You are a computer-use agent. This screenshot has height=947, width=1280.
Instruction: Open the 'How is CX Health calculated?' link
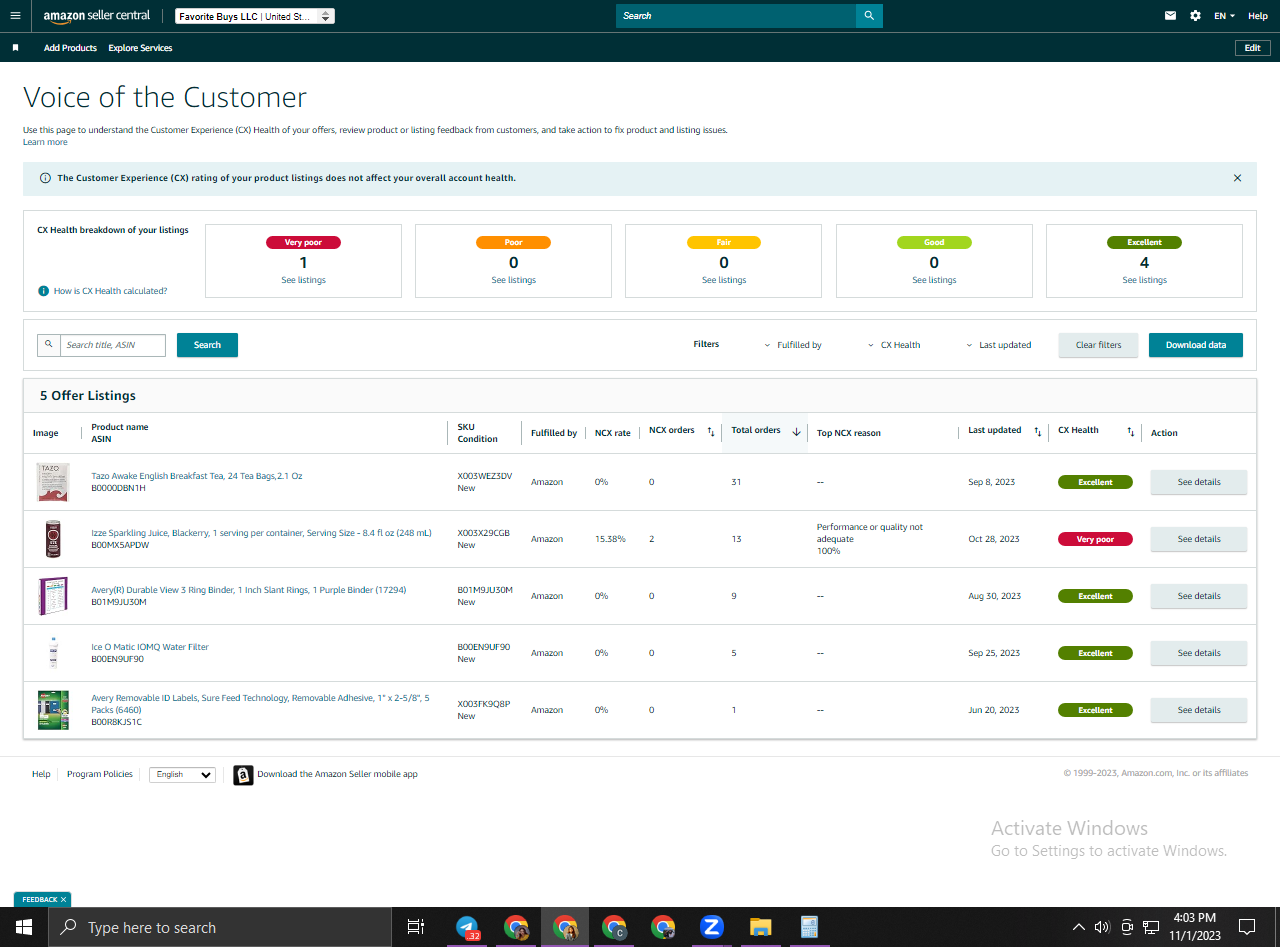pyautogui.click(x=110, y=291)
